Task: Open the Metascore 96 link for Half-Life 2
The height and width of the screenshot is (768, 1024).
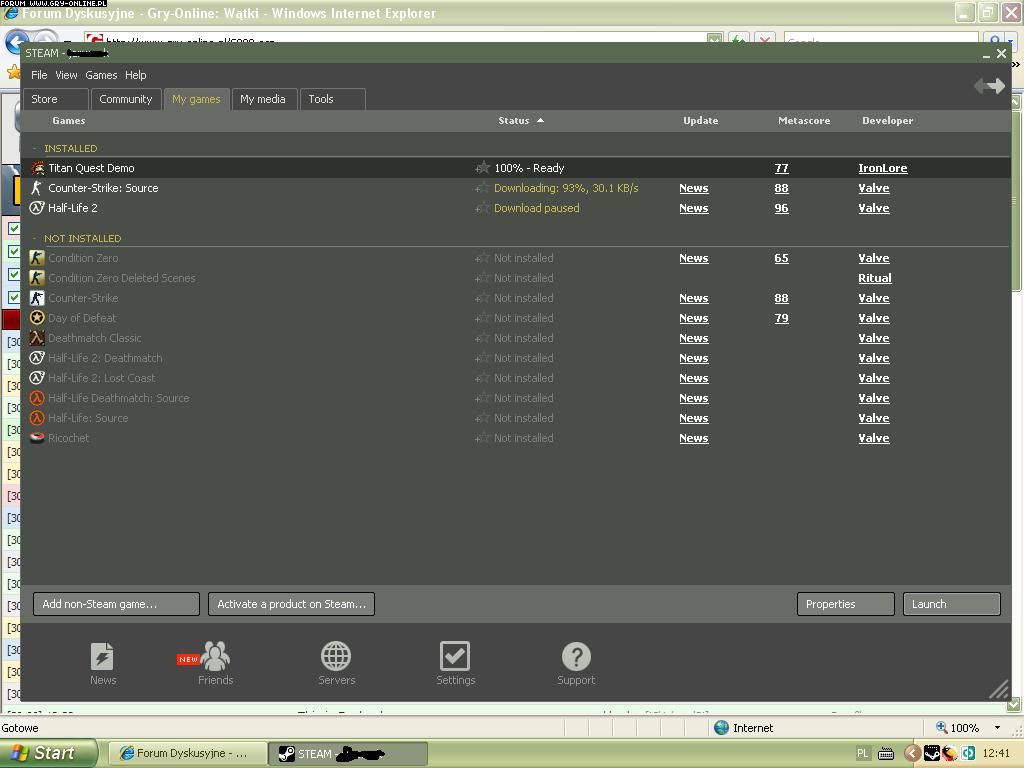Action: [x=781, y=208]
